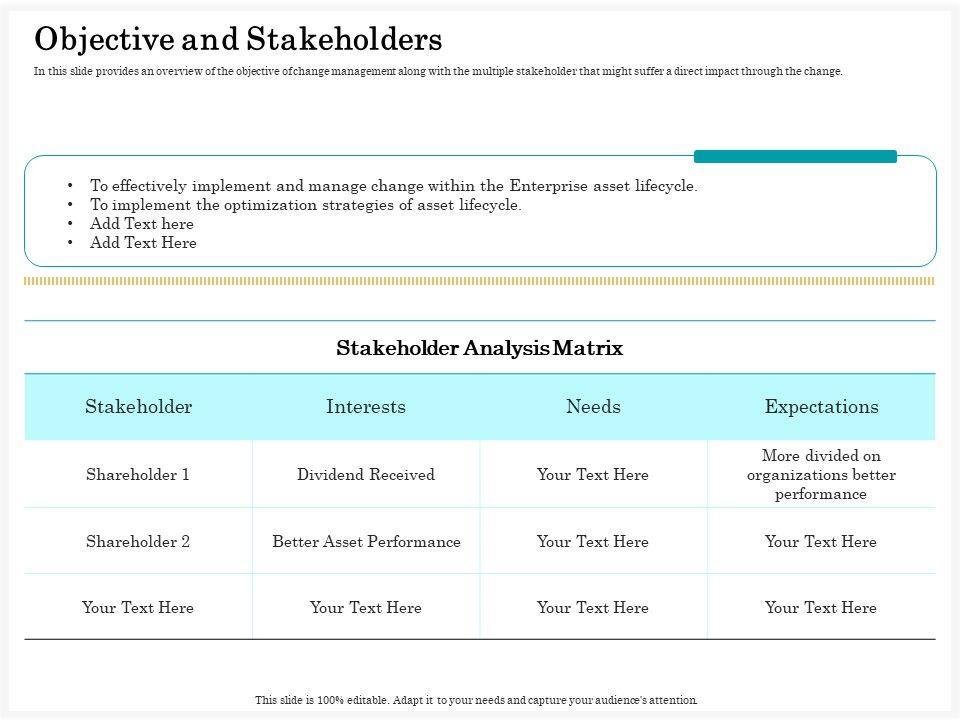This screenshot has height=720, width=960.
Task: Click the optimization strategies bullet point
Action: tap(305, 205)
